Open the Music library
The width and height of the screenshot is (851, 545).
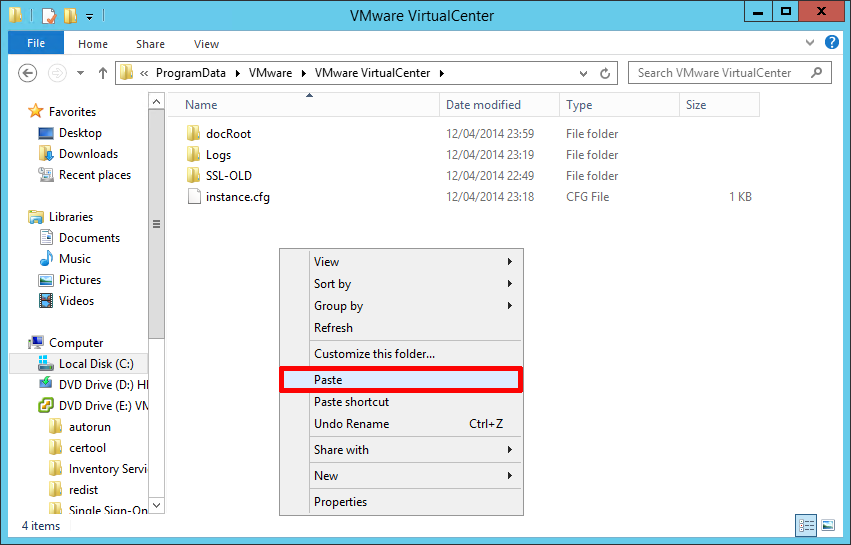point(74,258)
